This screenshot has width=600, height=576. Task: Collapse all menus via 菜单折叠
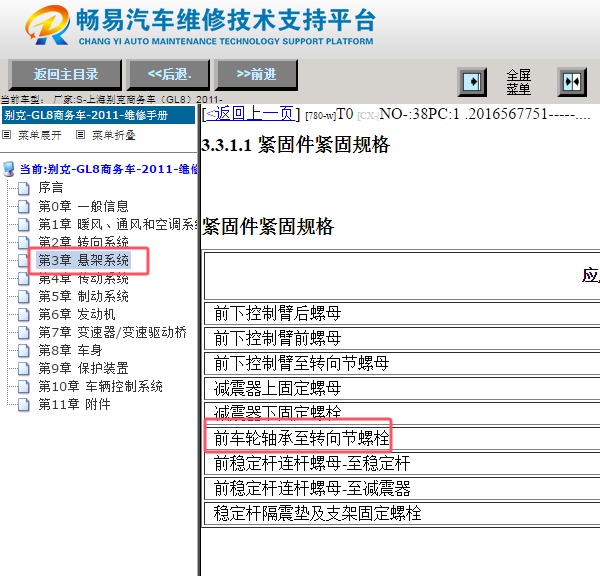pos(114,135)
